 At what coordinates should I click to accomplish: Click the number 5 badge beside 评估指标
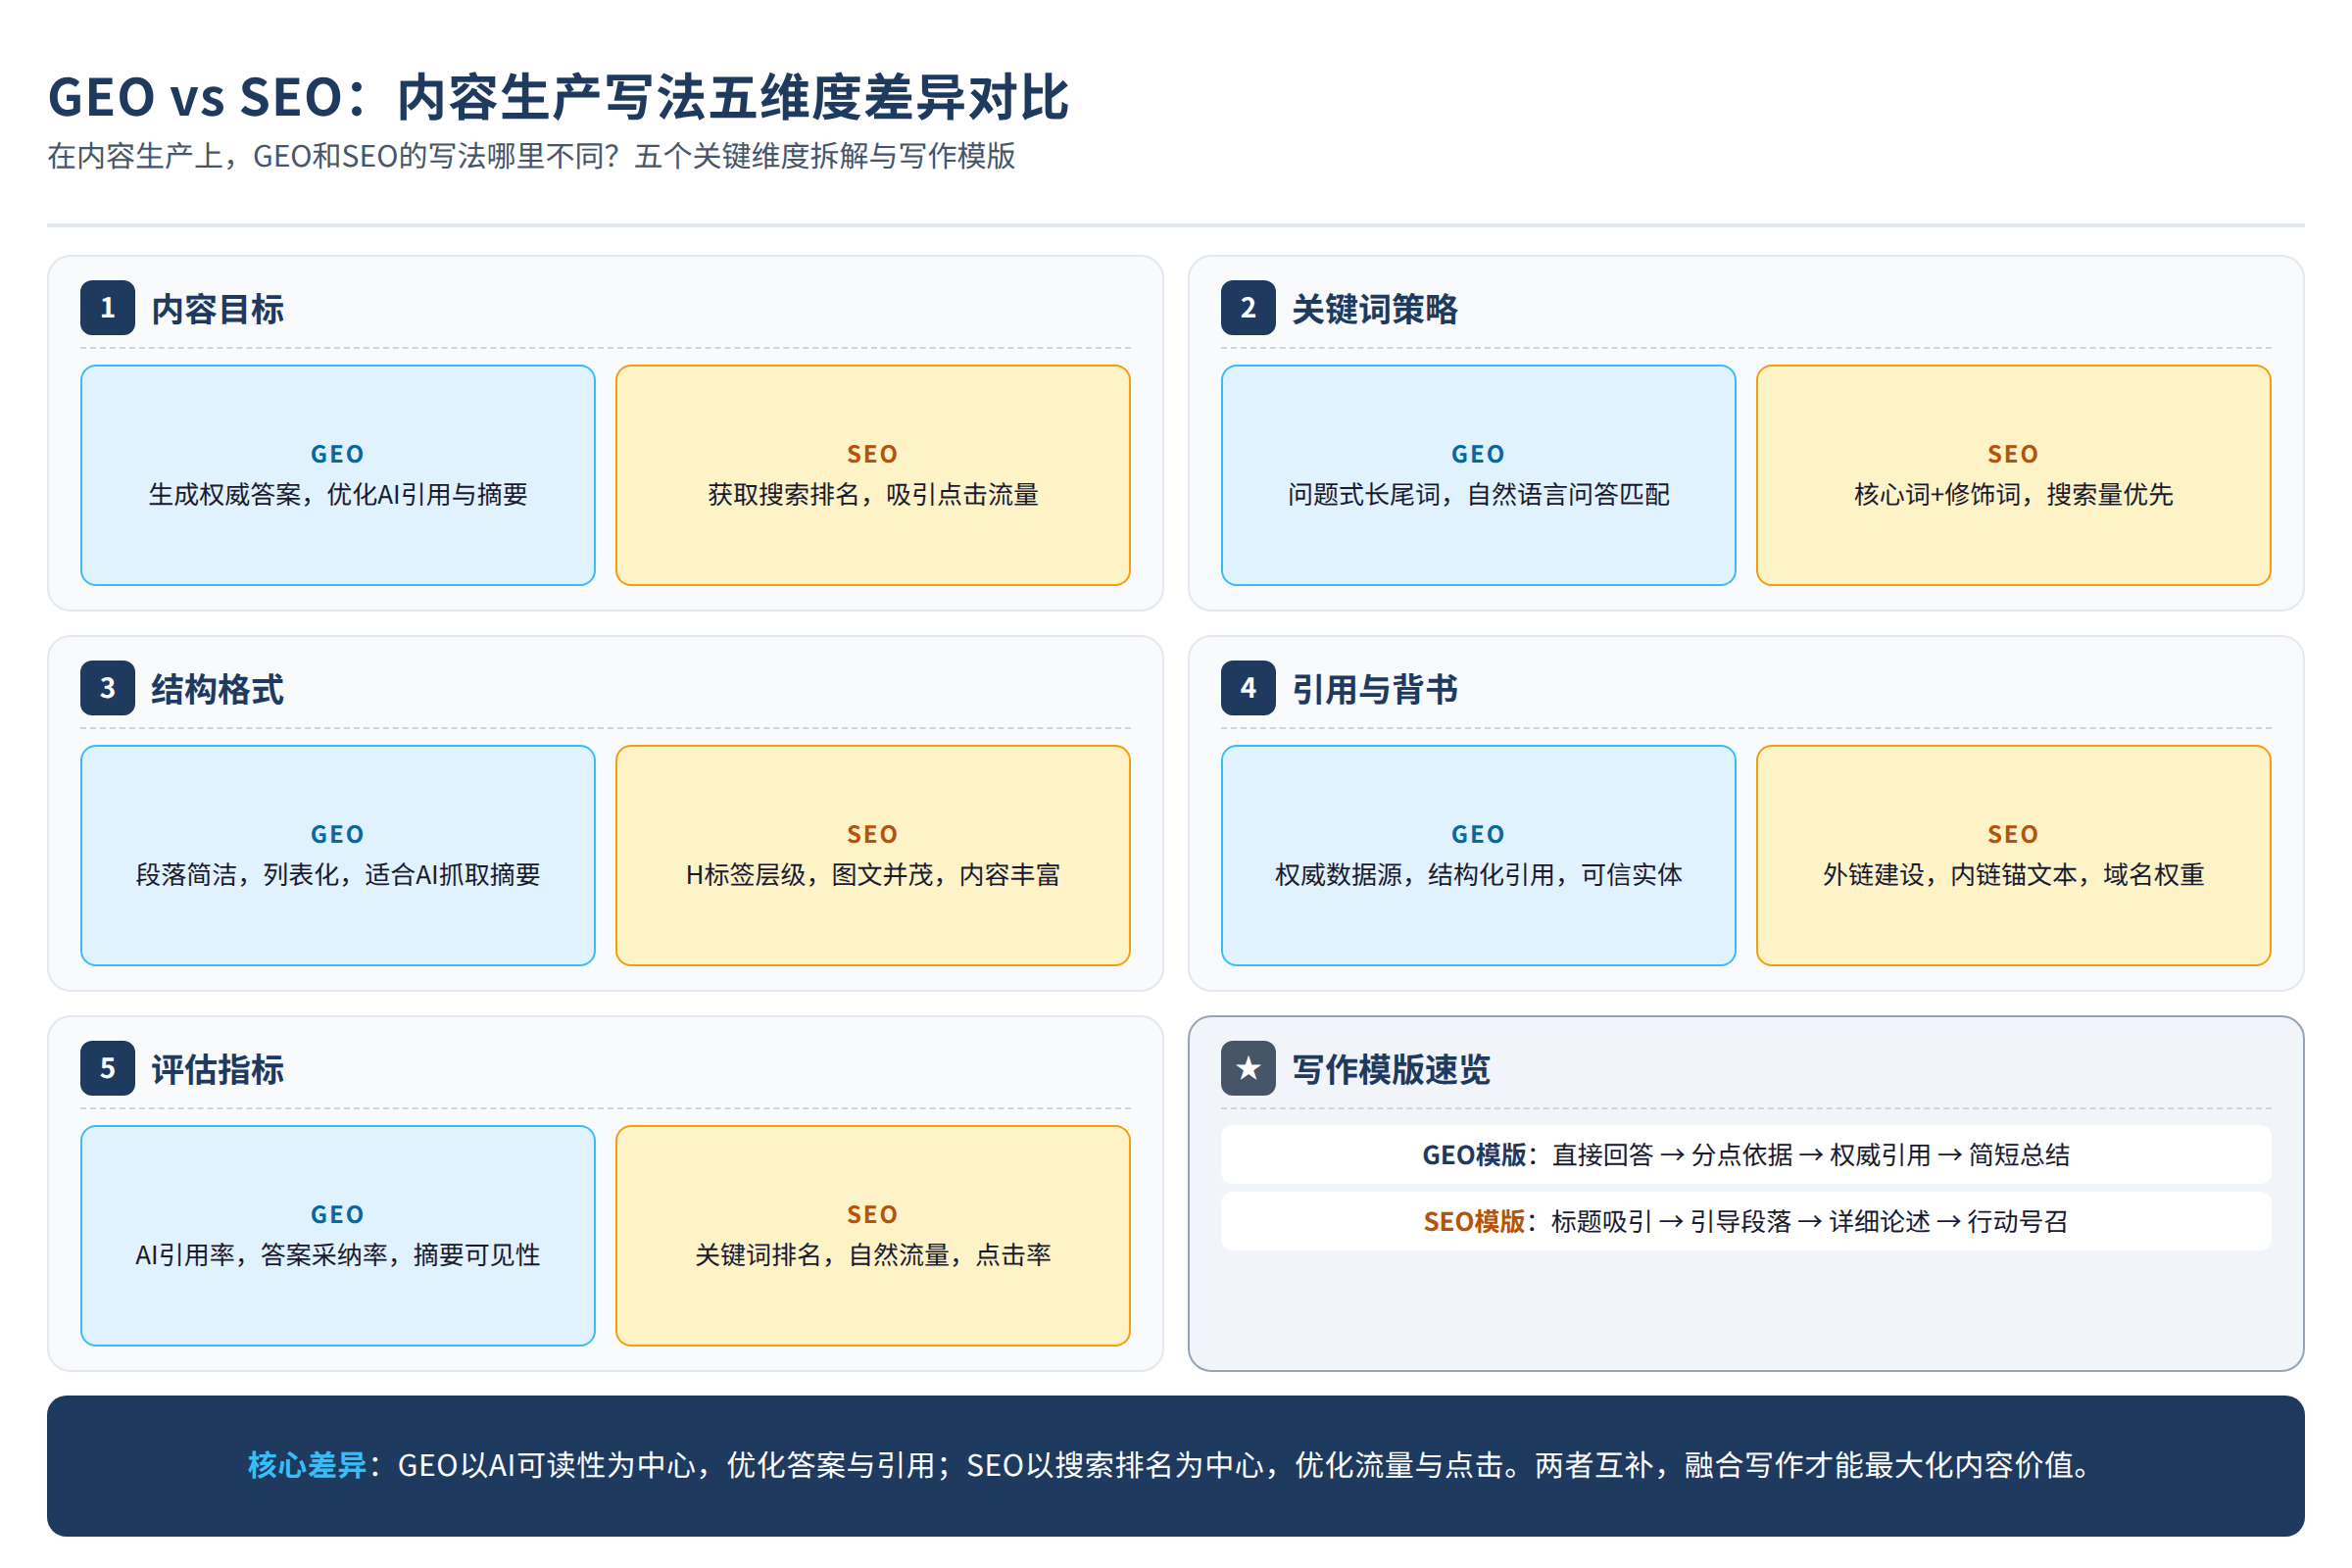pos(107,1068)
